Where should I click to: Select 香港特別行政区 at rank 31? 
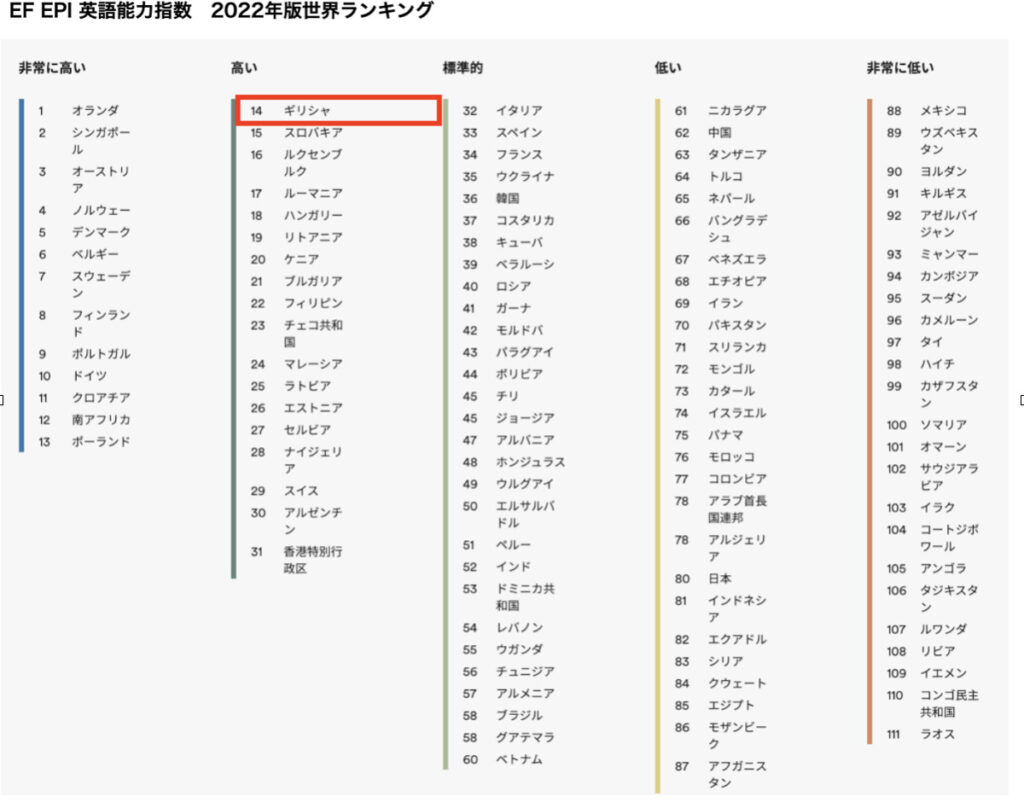tap(313, 560)
